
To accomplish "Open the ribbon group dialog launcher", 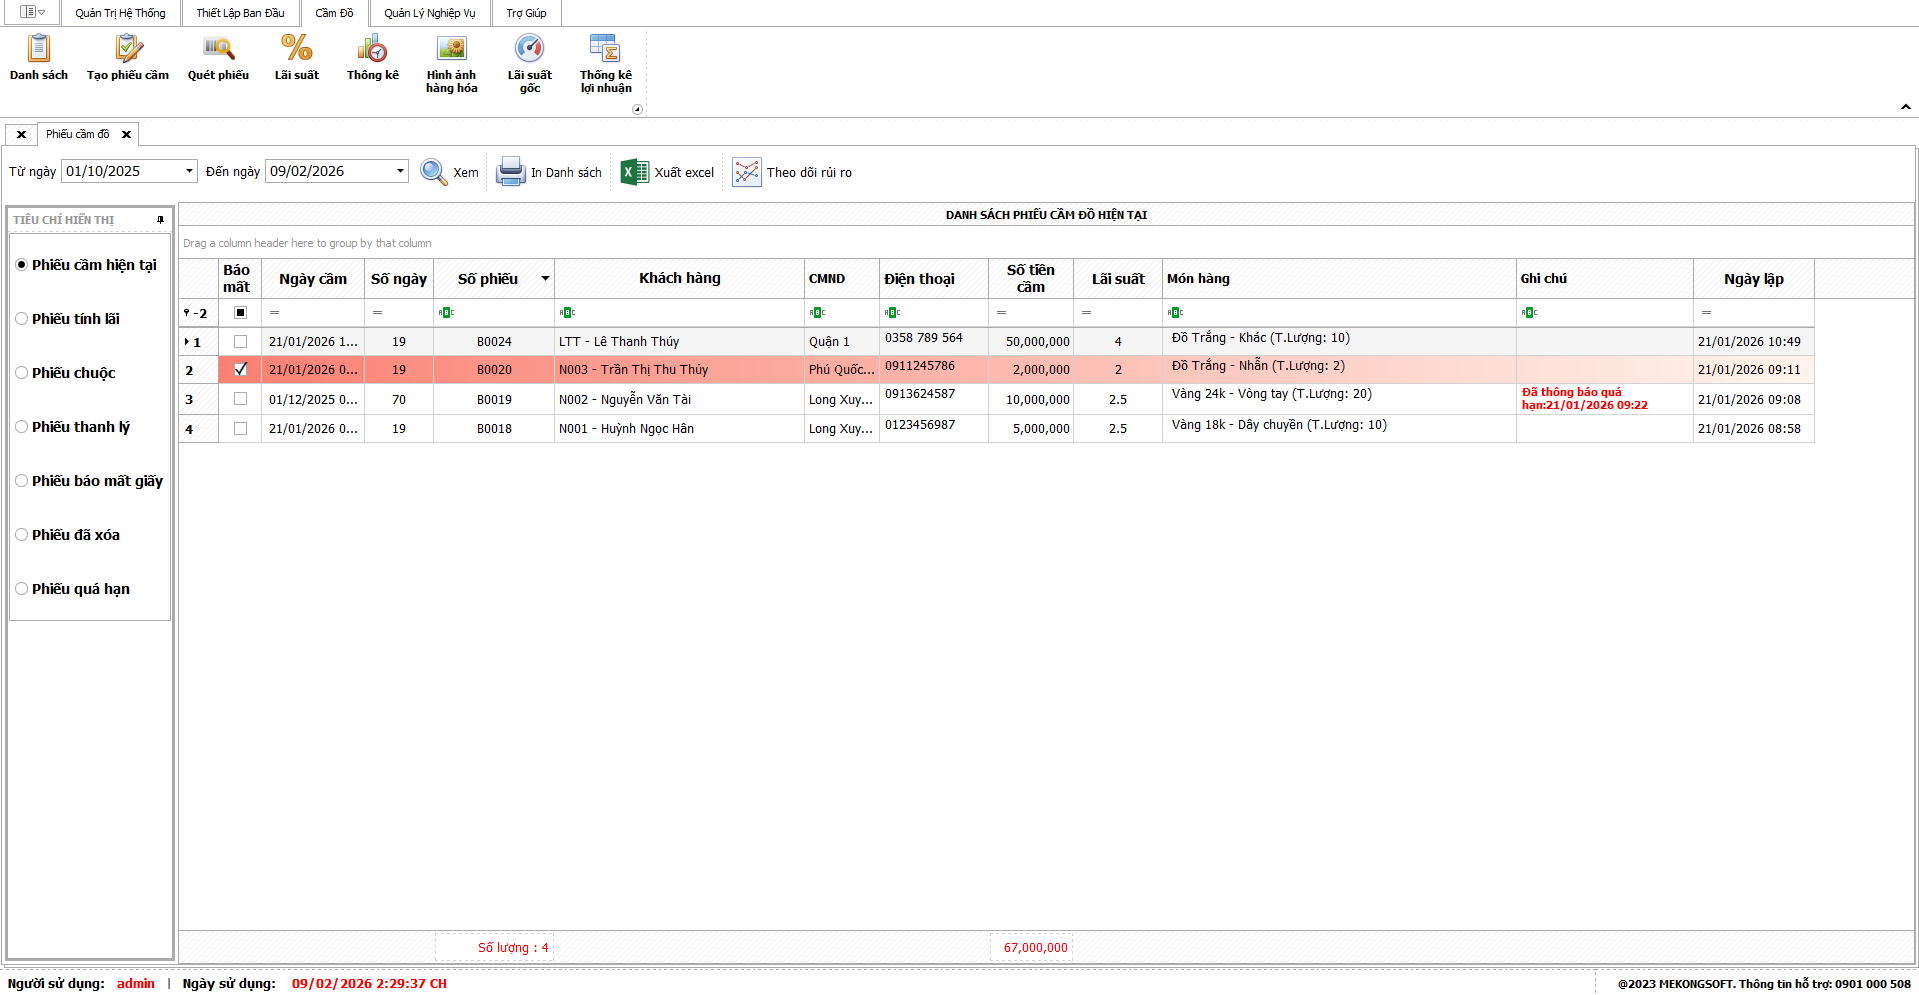I will 637,109.
